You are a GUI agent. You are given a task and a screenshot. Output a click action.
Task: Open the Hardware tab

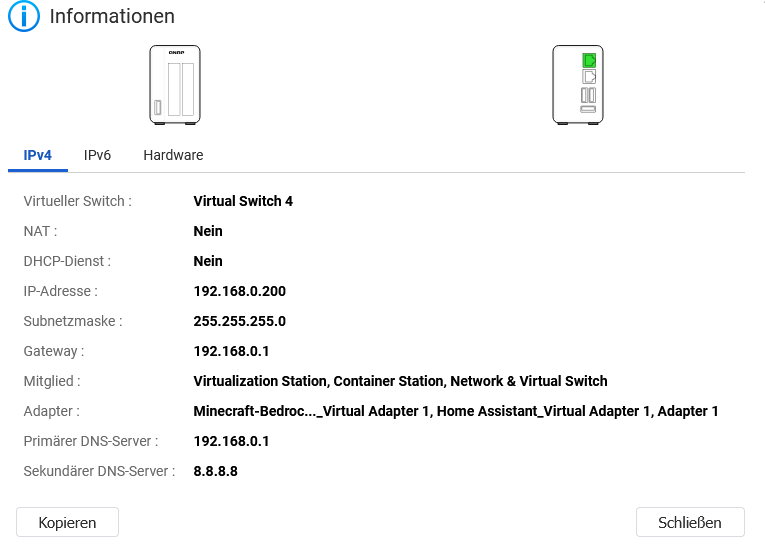coord(173,155)
